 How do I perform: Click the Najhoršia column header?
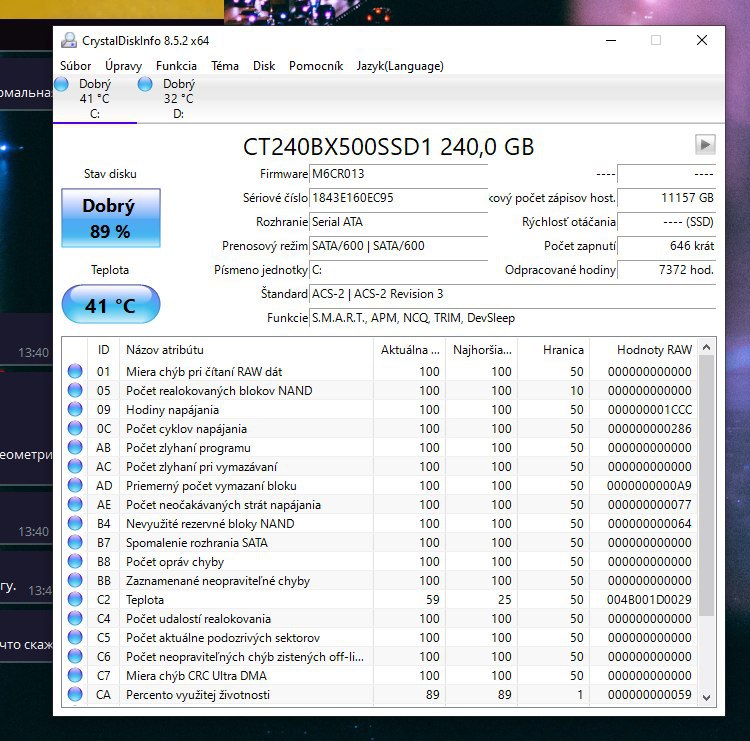point(482,350)
